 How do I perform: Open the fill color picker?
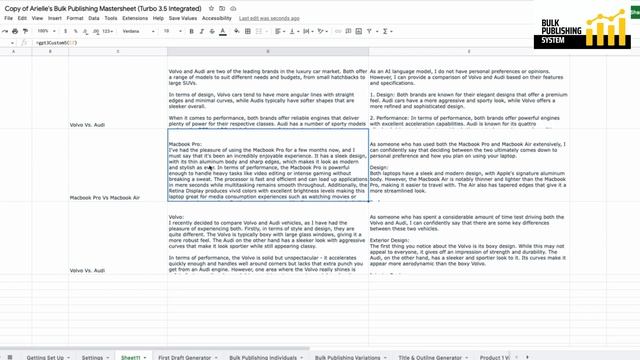click(x=237, y=31)
